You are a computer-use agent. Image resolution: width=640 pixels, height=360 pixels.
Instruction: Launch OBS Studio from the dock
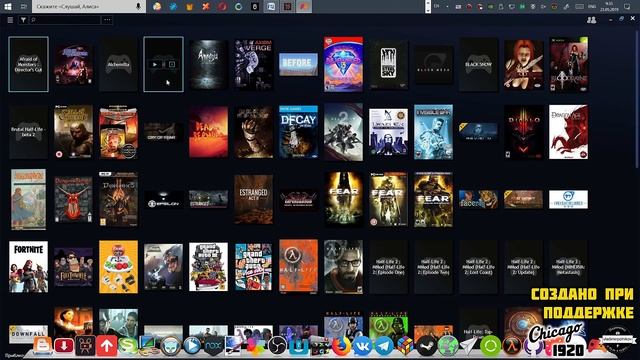coord(277,346)
